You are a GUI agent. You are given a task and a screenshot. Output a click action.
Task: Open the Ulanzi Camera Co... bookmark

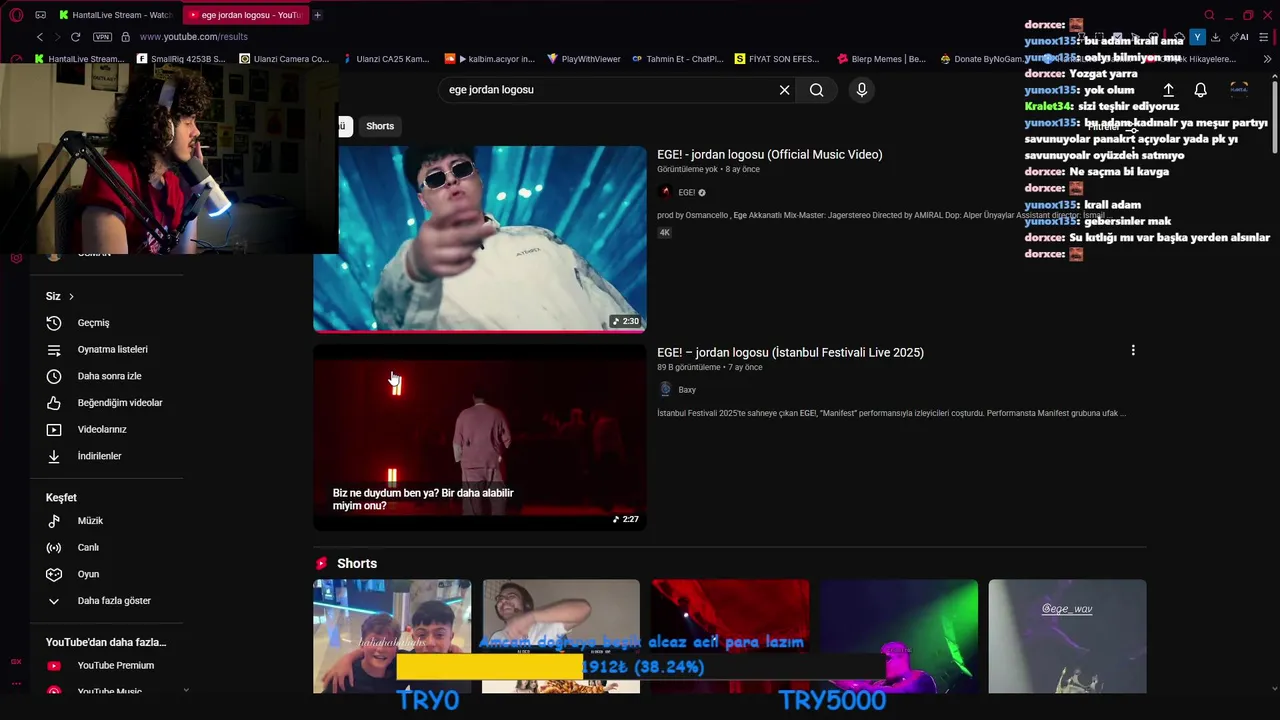284,59
